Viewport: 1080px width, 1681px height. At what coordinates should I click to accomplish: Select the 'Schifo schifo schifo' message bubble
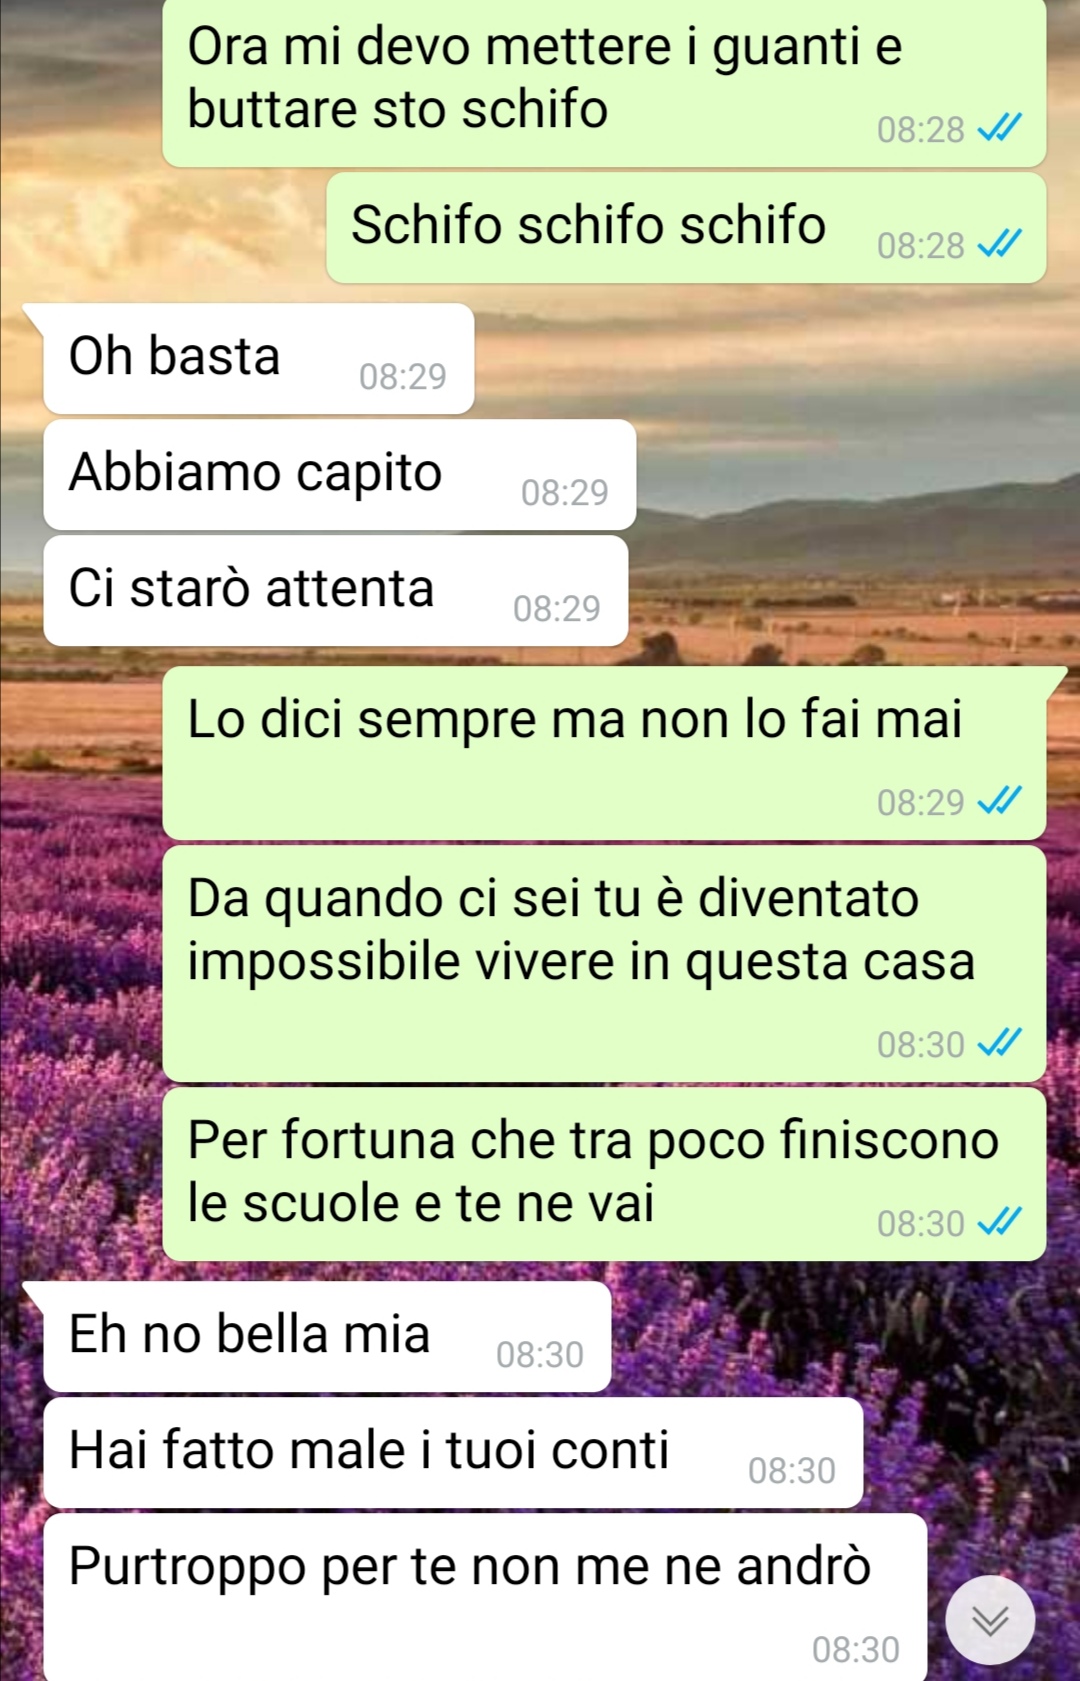(687, 227)
